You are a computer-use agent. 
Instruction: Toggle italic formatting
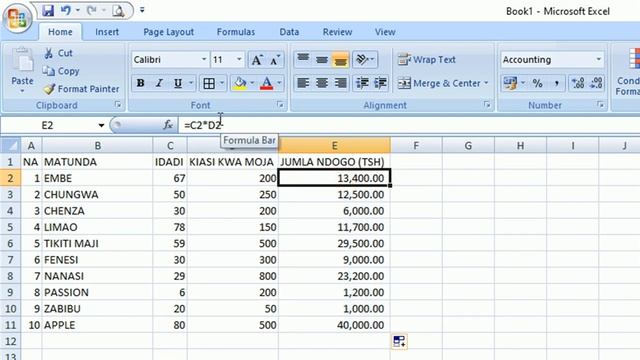click(159, 83)
